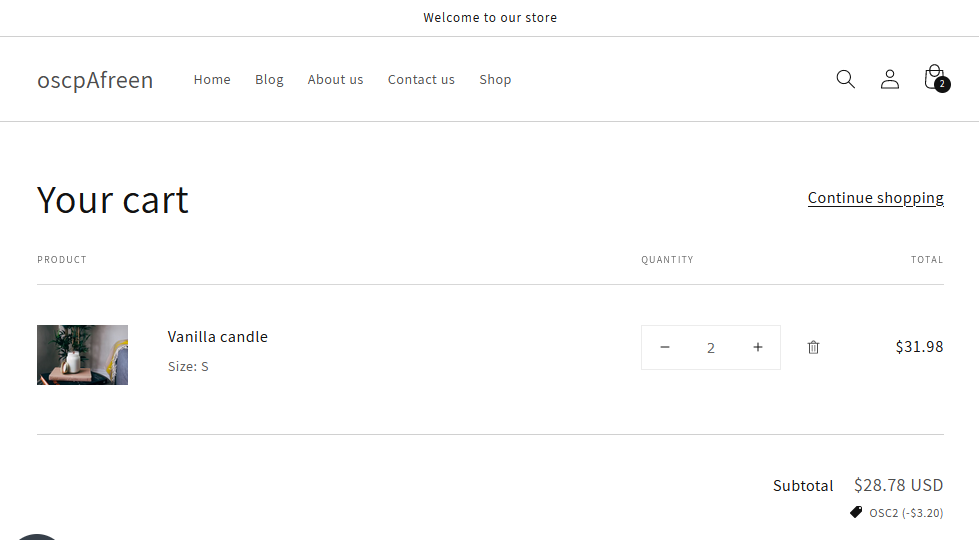Open the Blog menu item
Screen dimensions: 979x540
[269, 80]
